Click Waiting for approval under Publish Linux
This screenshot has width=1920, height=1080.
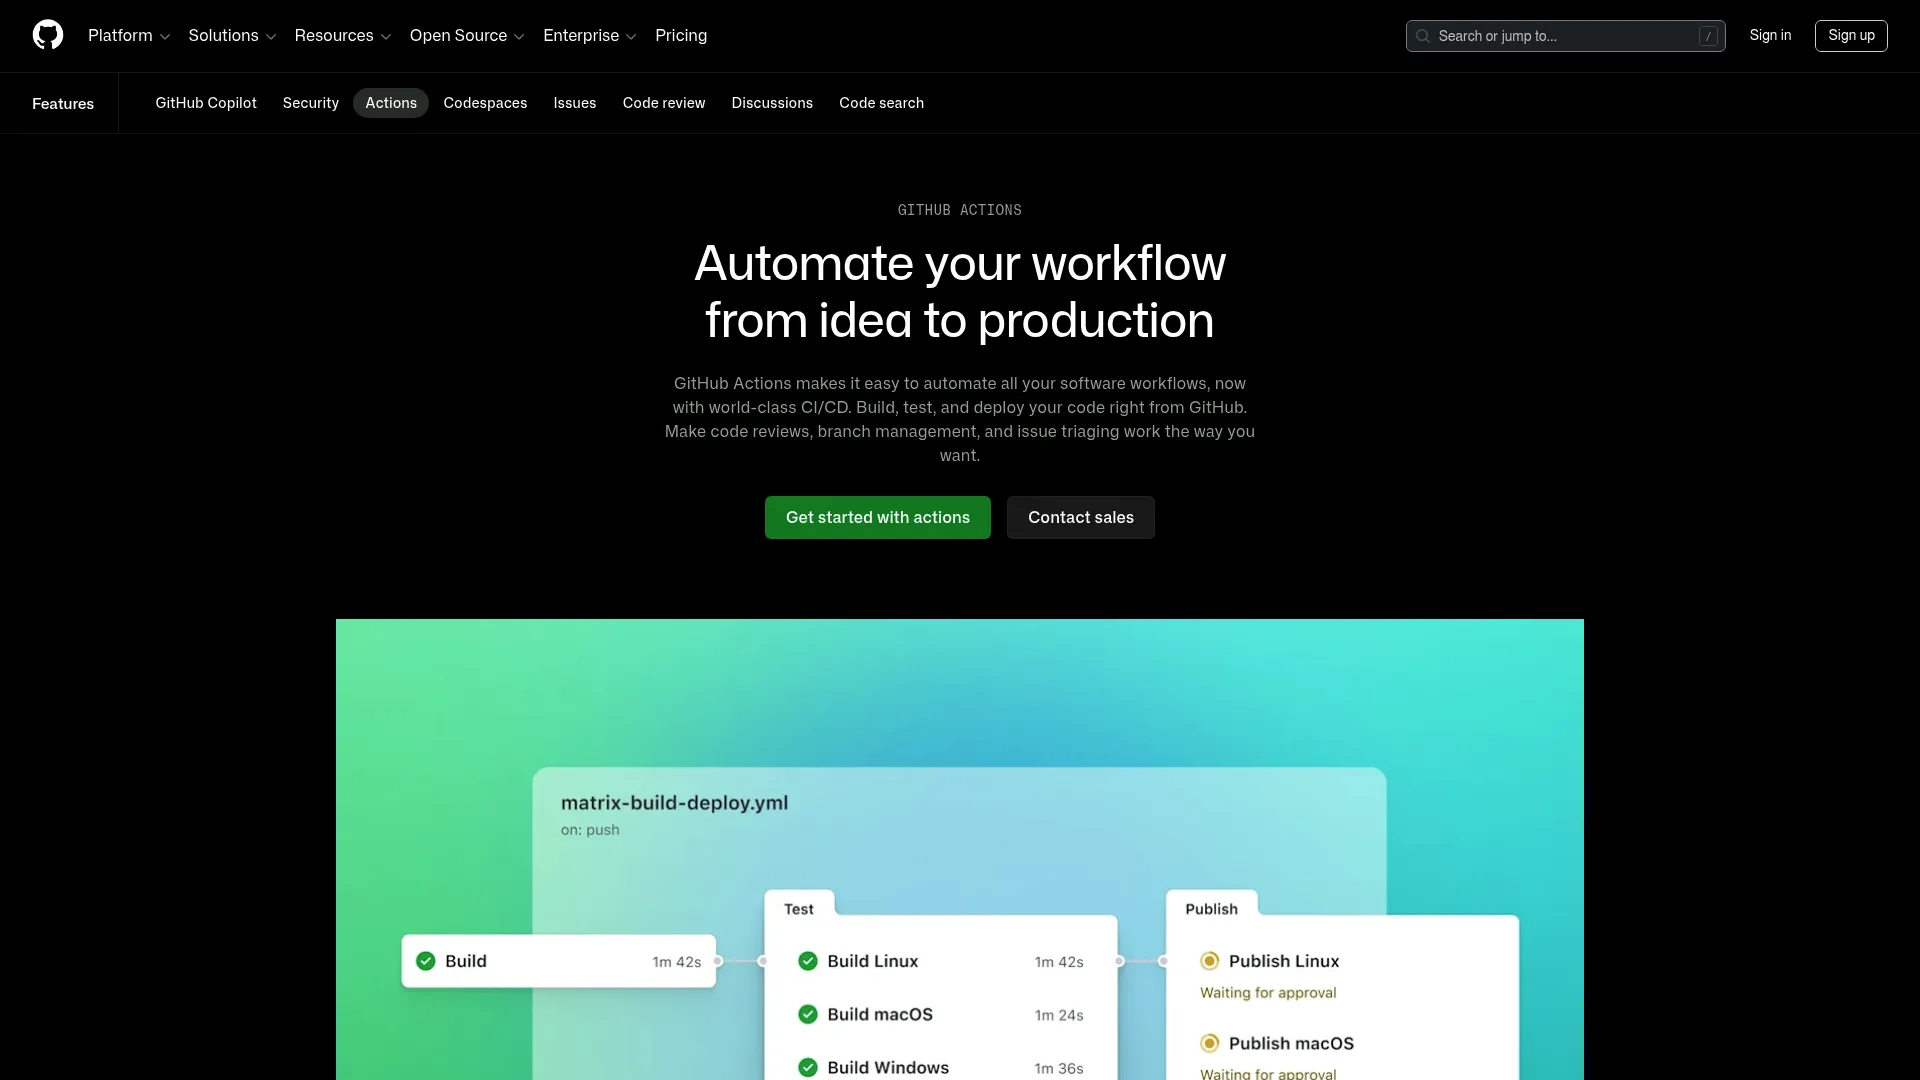click(x=1268, y=993)
